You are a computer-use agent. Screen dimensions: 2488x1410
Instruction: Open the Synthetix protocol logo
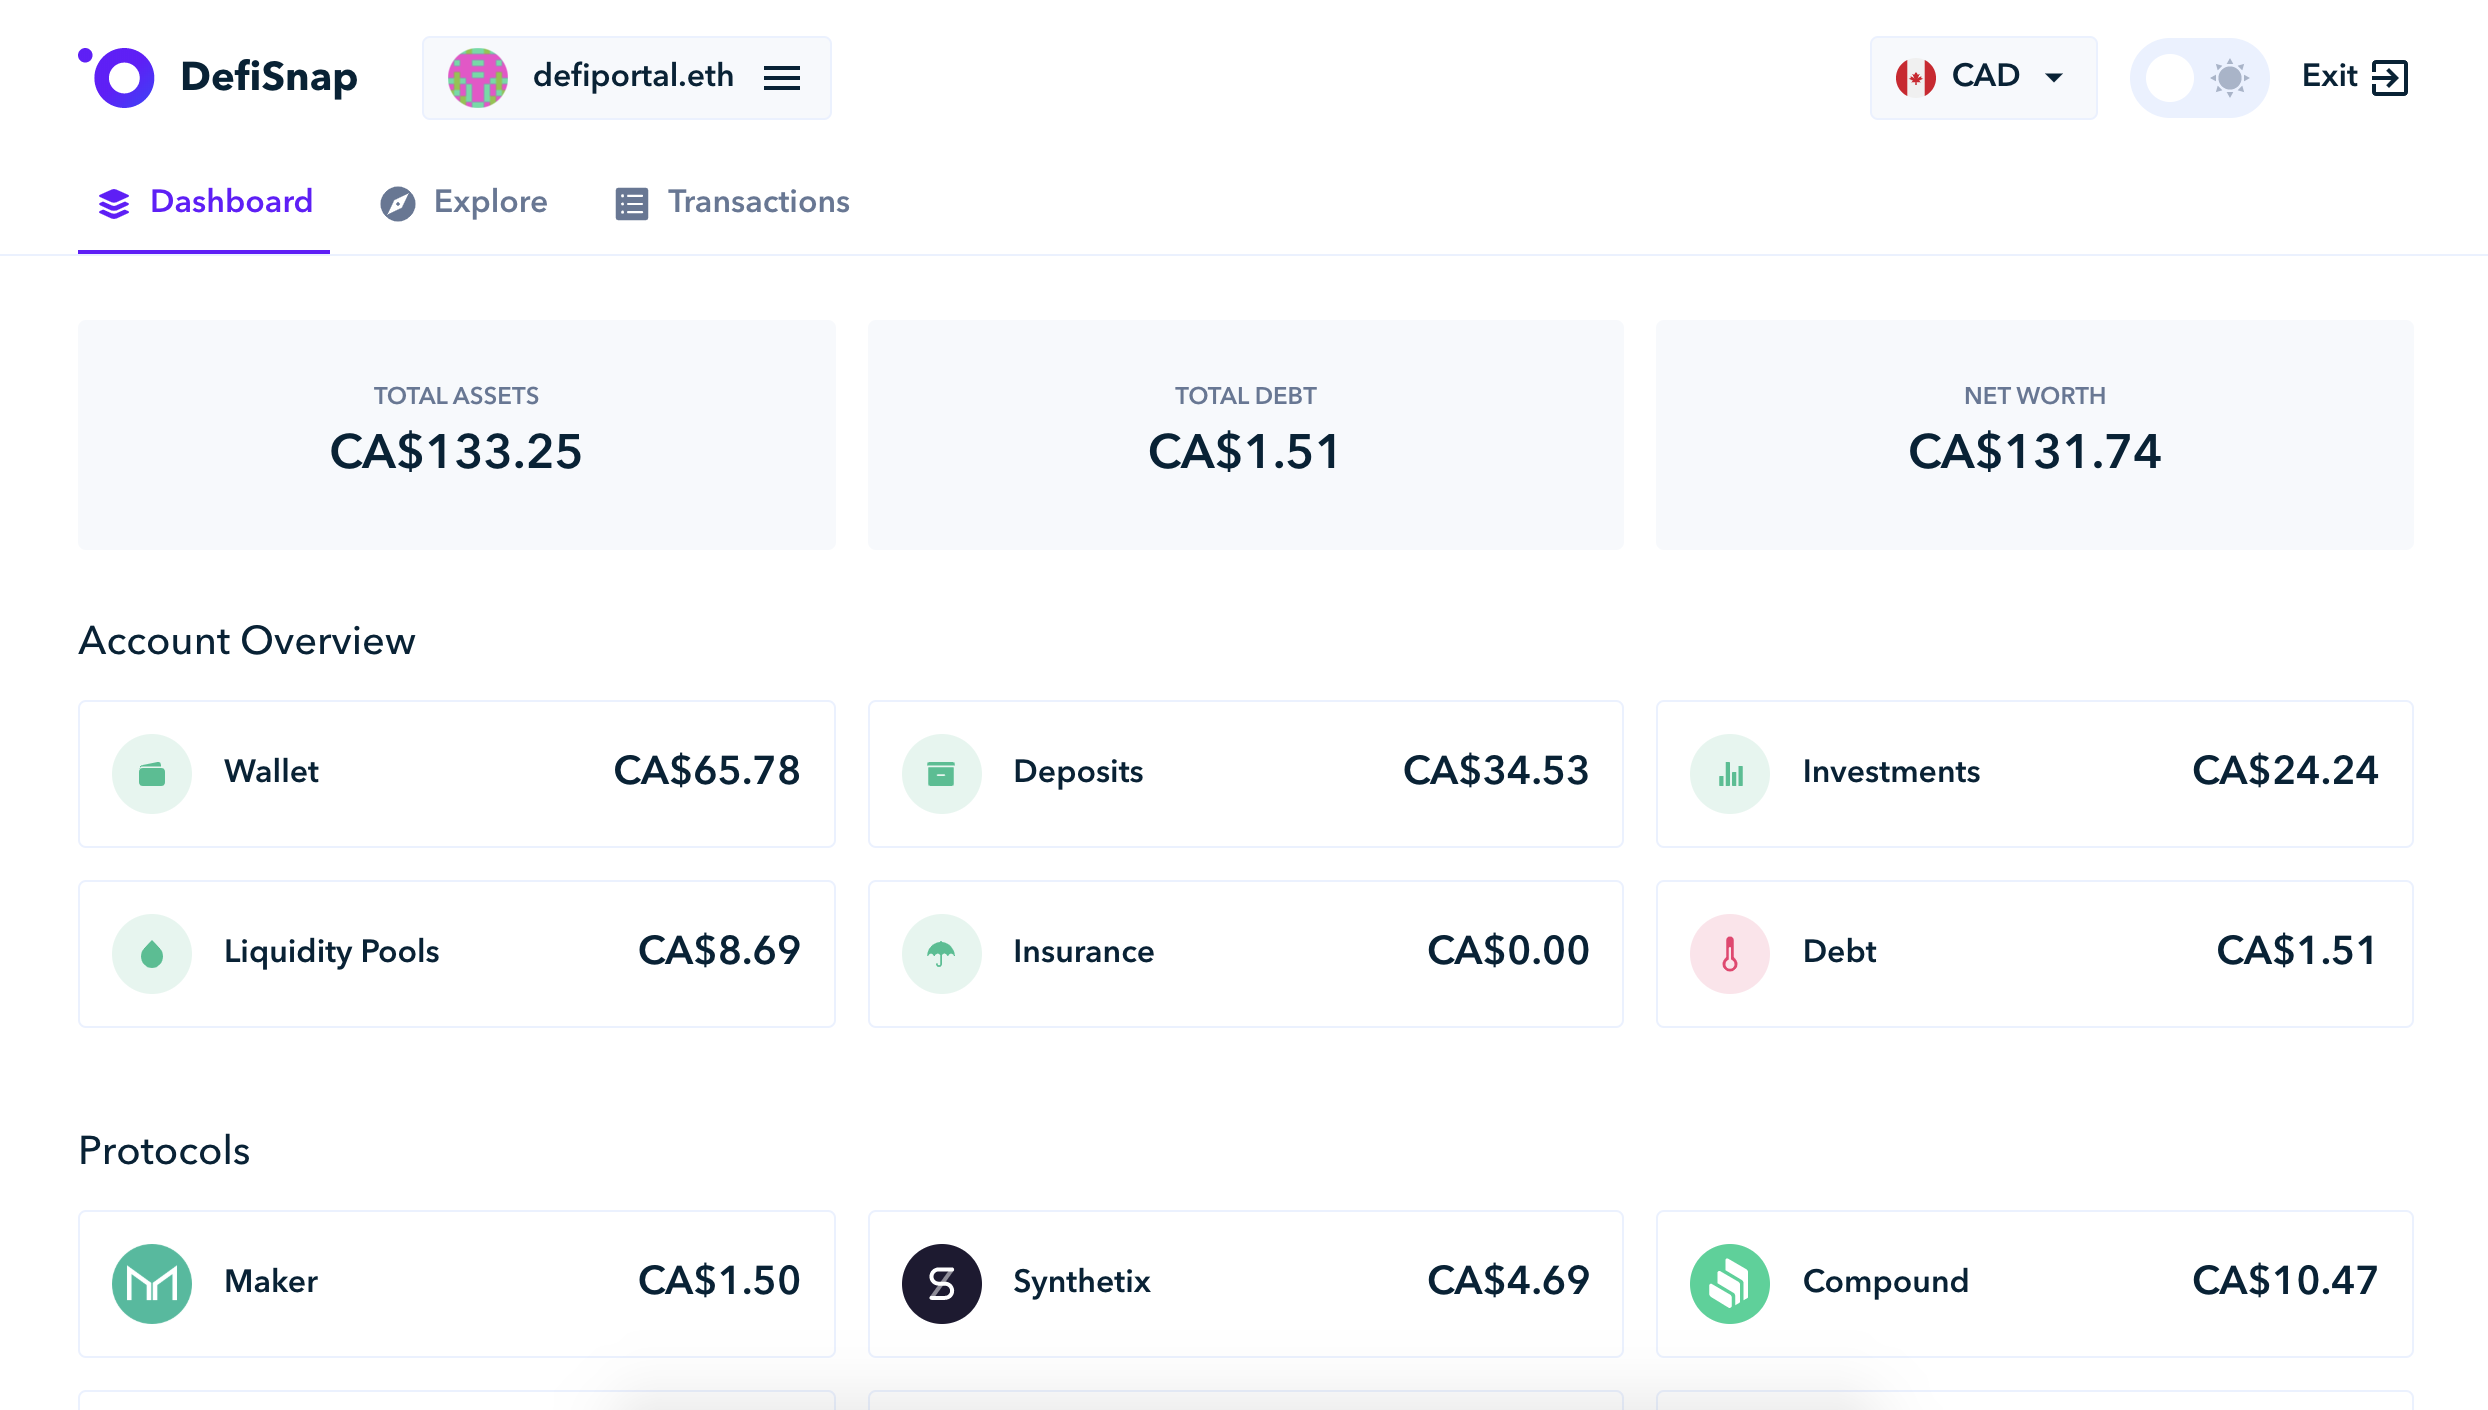(x=941, y=1283)
